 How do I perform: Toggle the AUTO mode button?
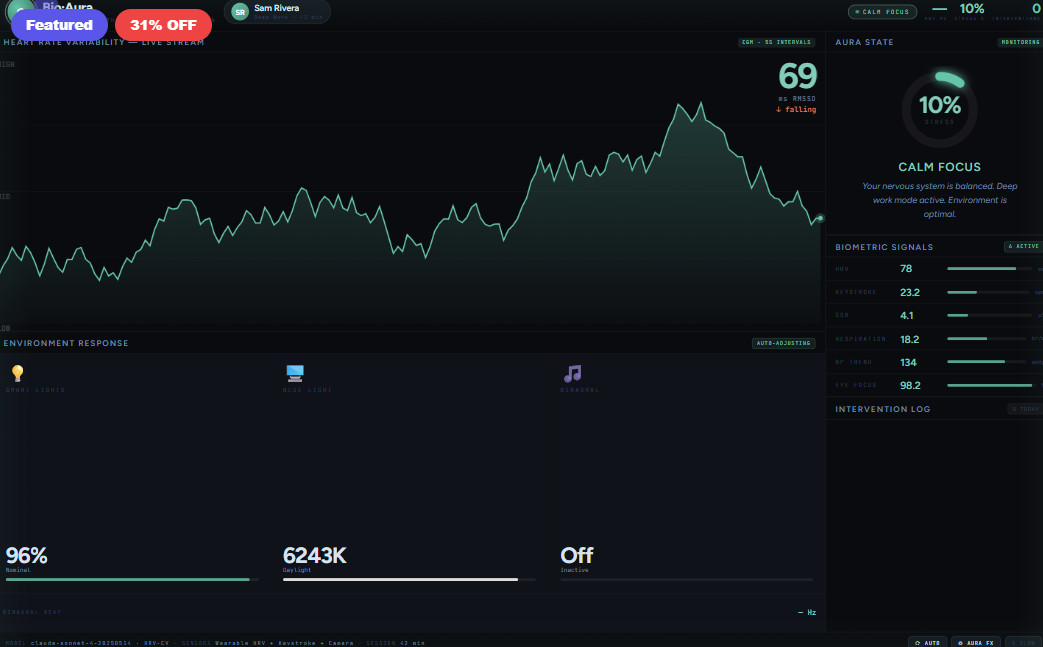pos(927,642)
